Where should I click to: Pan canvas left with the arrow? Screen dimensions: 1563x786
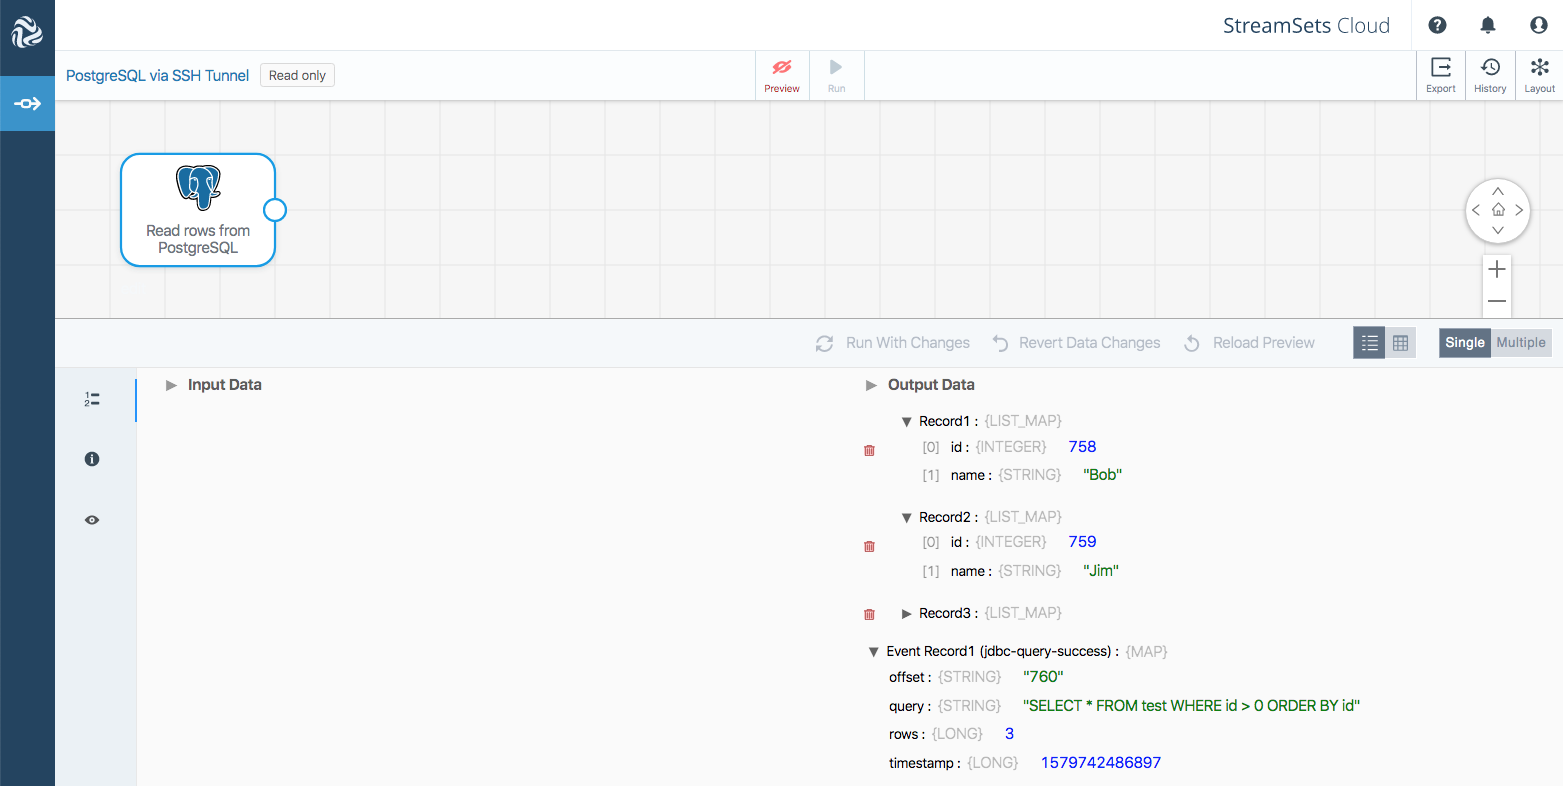1476,210
